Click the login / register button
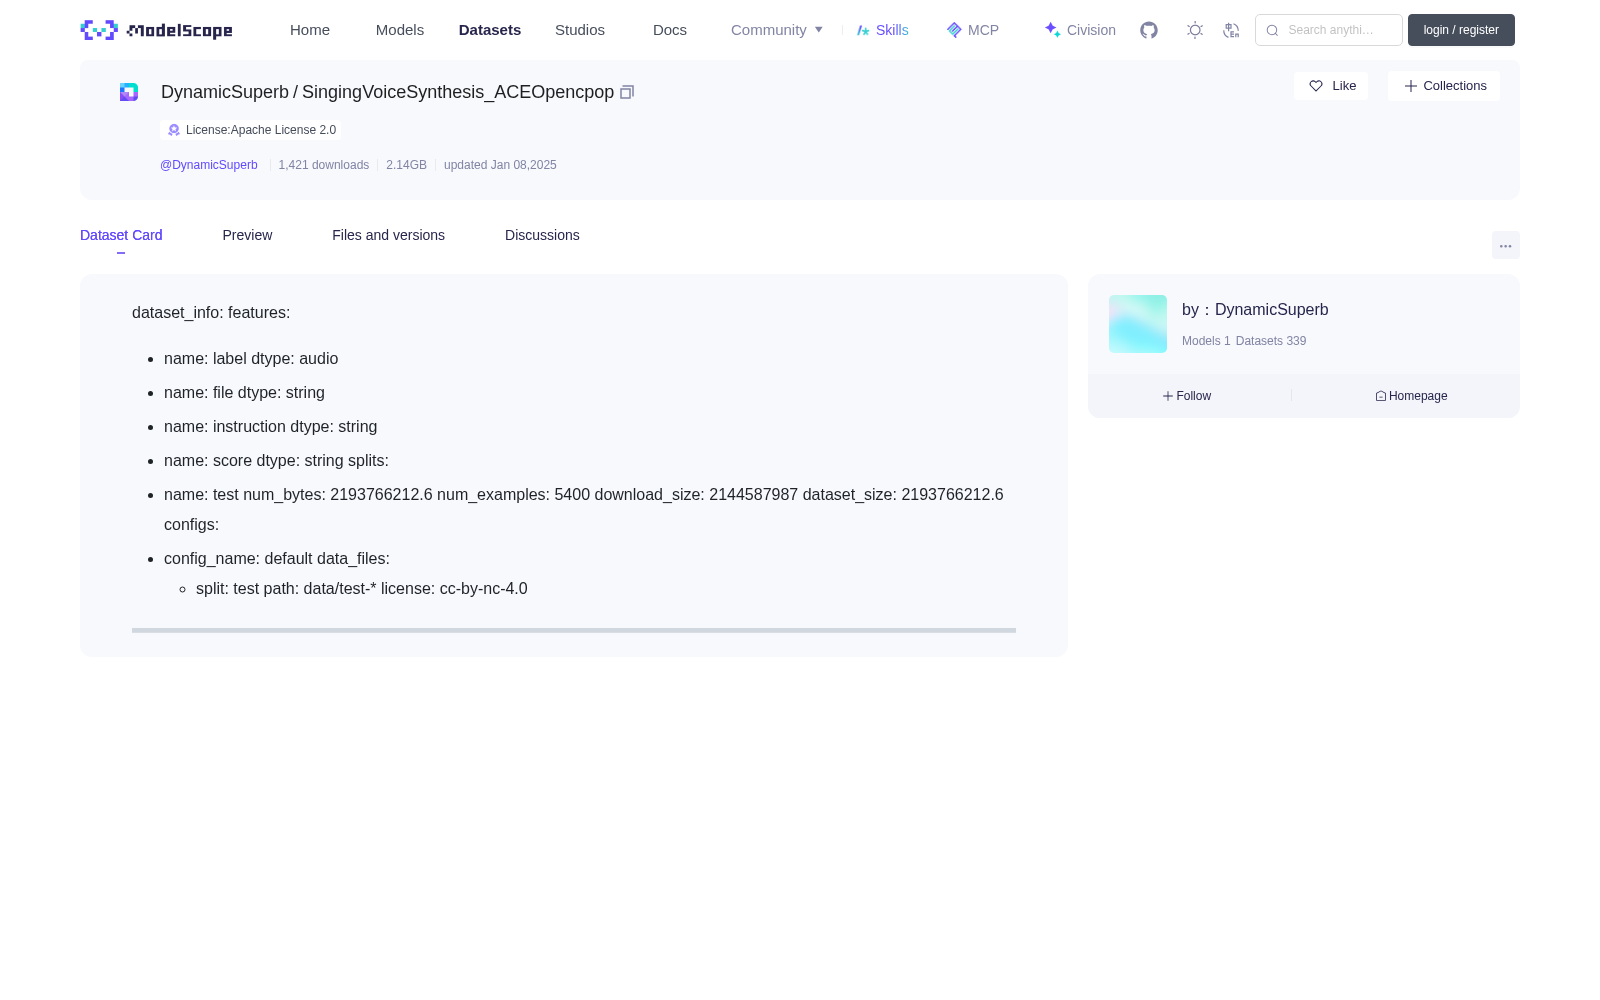Viewport: 1600px width, 1000px height. pos(1461,30)
